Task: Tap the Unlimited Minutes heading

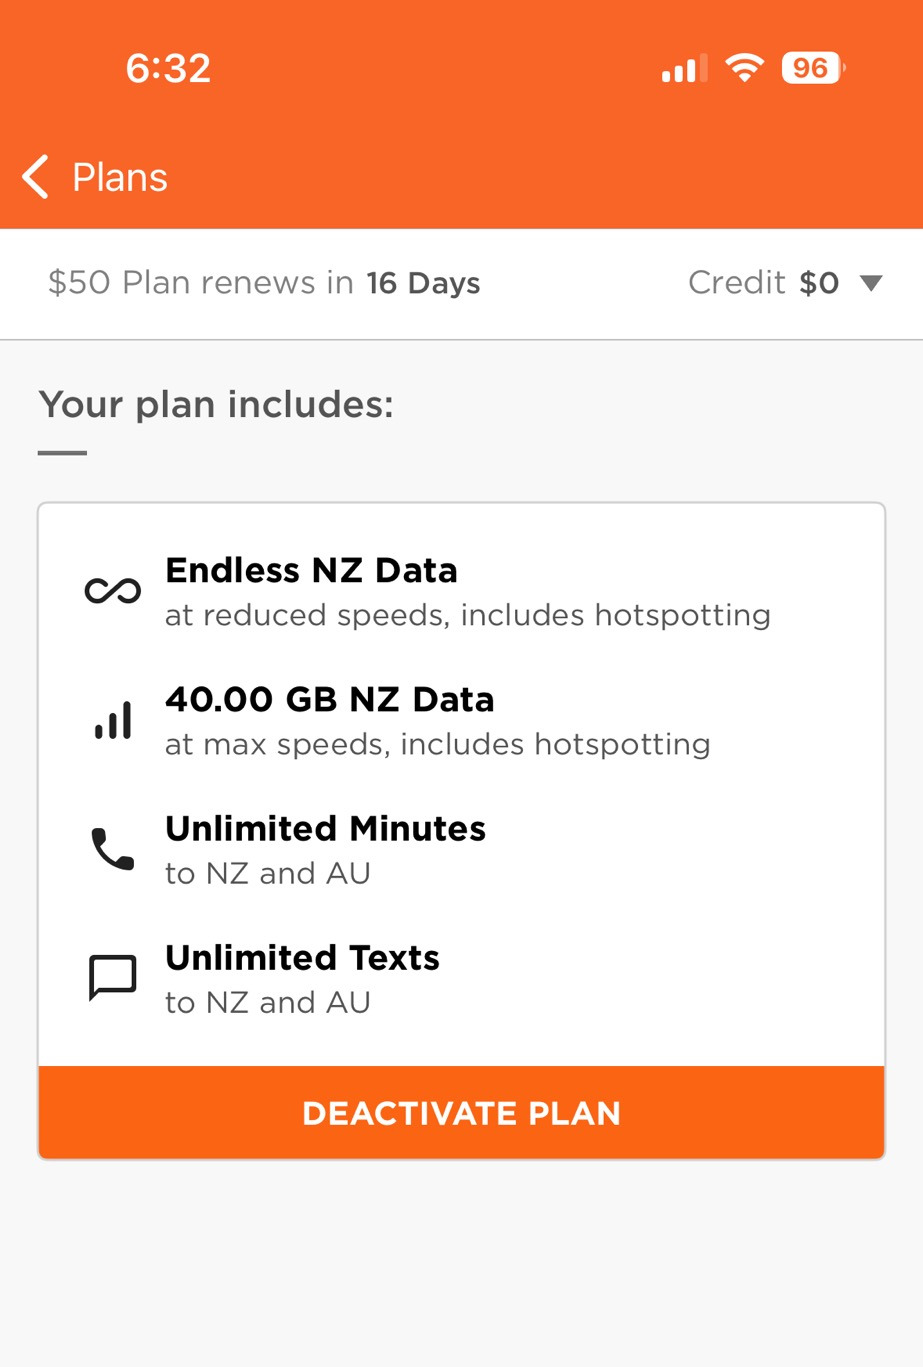Action: pyautogui.click(x=325, y=828)
